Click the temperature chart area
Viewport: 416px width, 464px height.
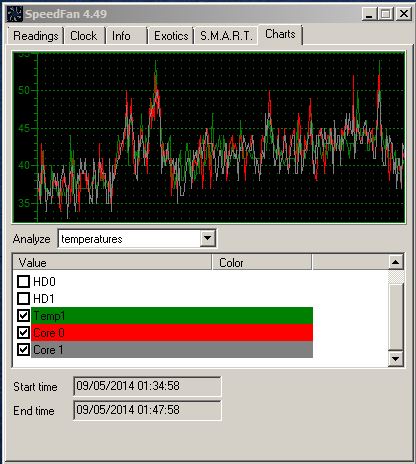click(x=209, y=137)
